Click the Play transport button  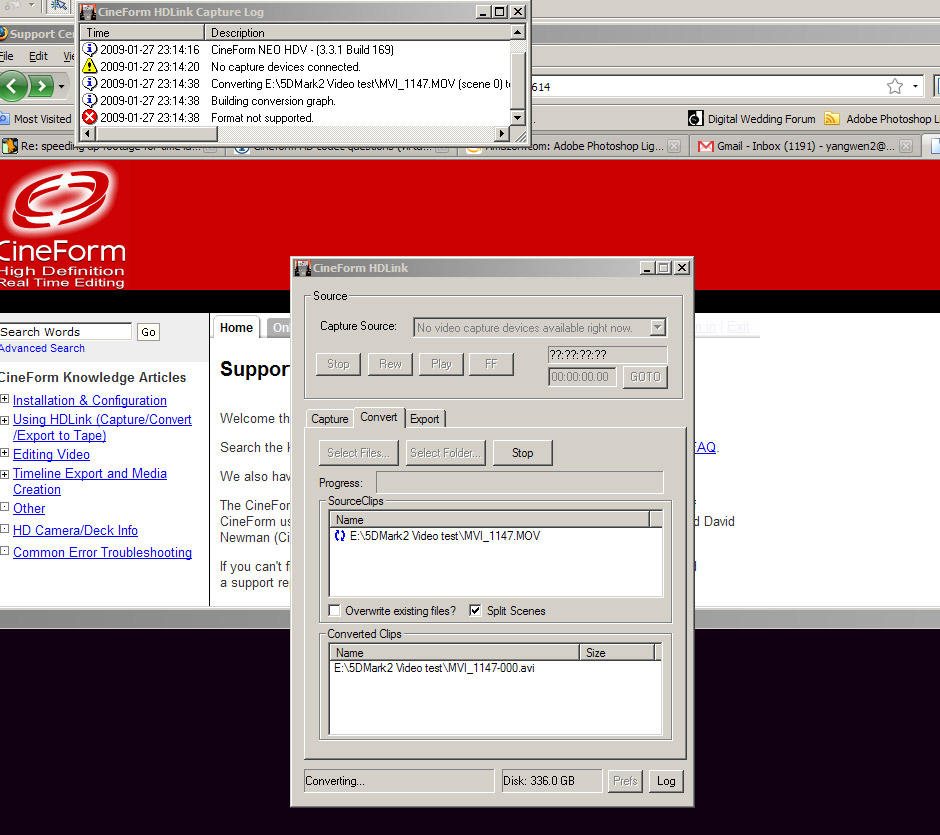pos(441,364)
